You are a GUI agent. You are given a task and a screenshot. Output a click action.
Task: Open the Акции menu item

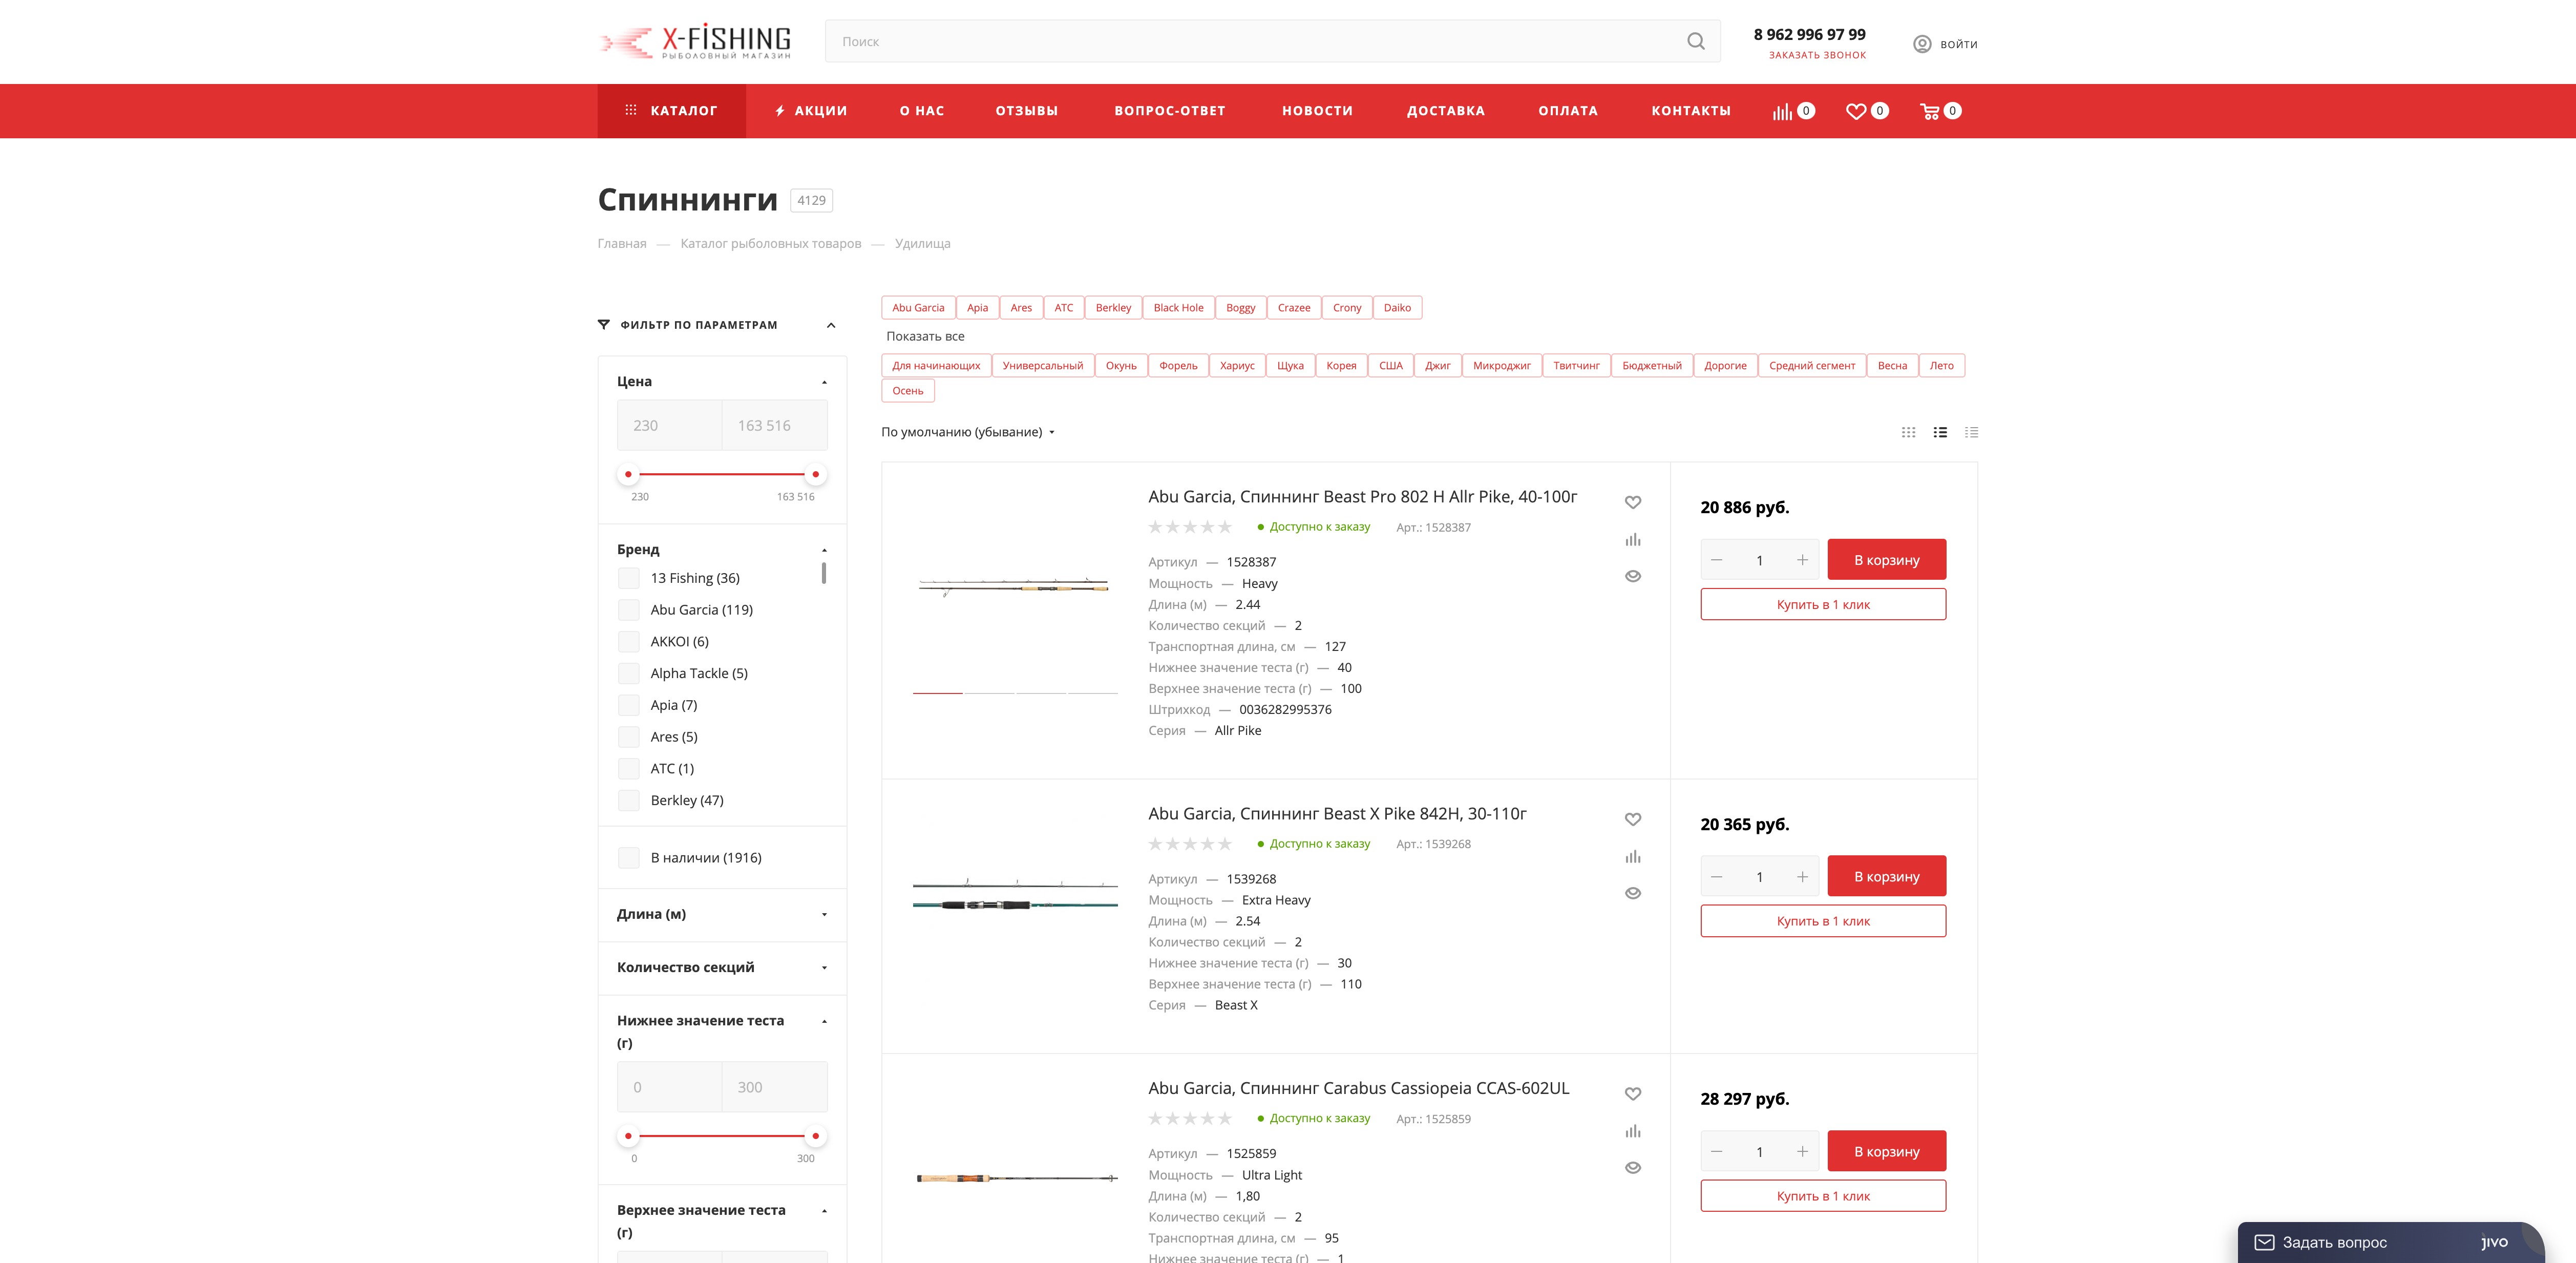click(810, 111)
